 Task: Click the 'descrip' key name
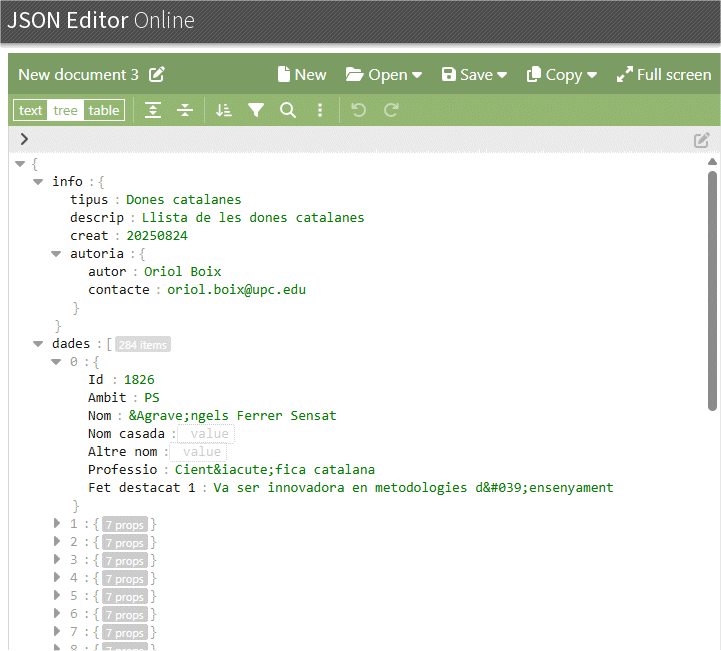(x=97, y=217)
